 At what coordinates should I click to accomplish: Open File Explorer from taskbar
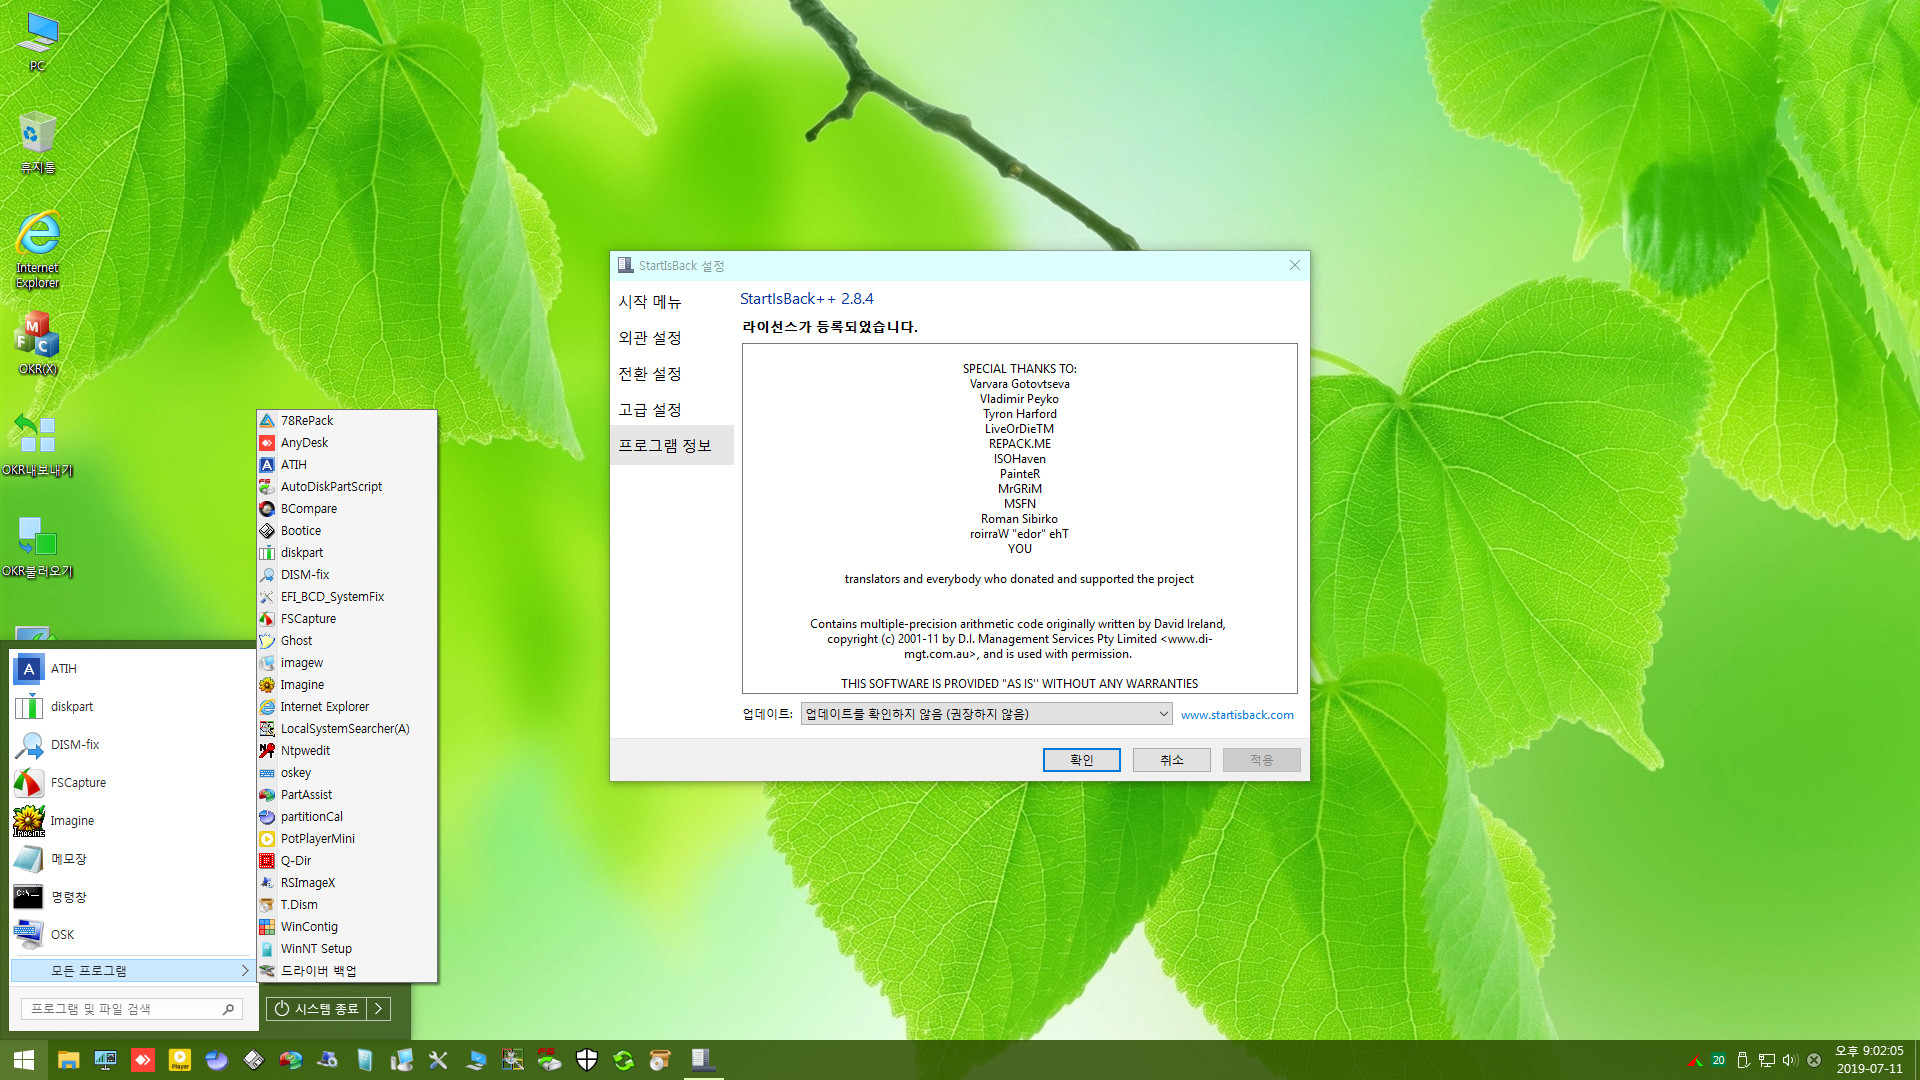pyautogui.click(x=68, y=1060)
